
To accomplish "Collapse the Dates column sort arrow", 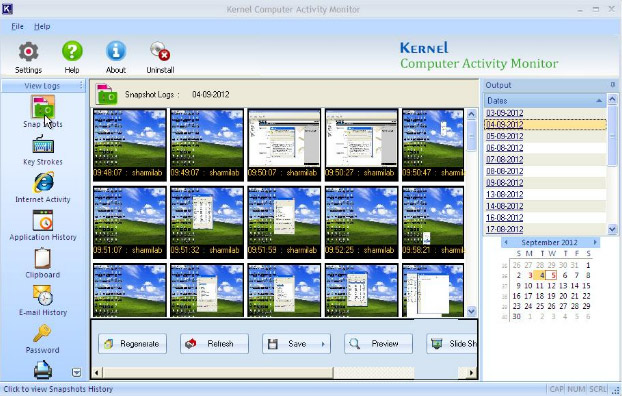I will tap(599, 101).
